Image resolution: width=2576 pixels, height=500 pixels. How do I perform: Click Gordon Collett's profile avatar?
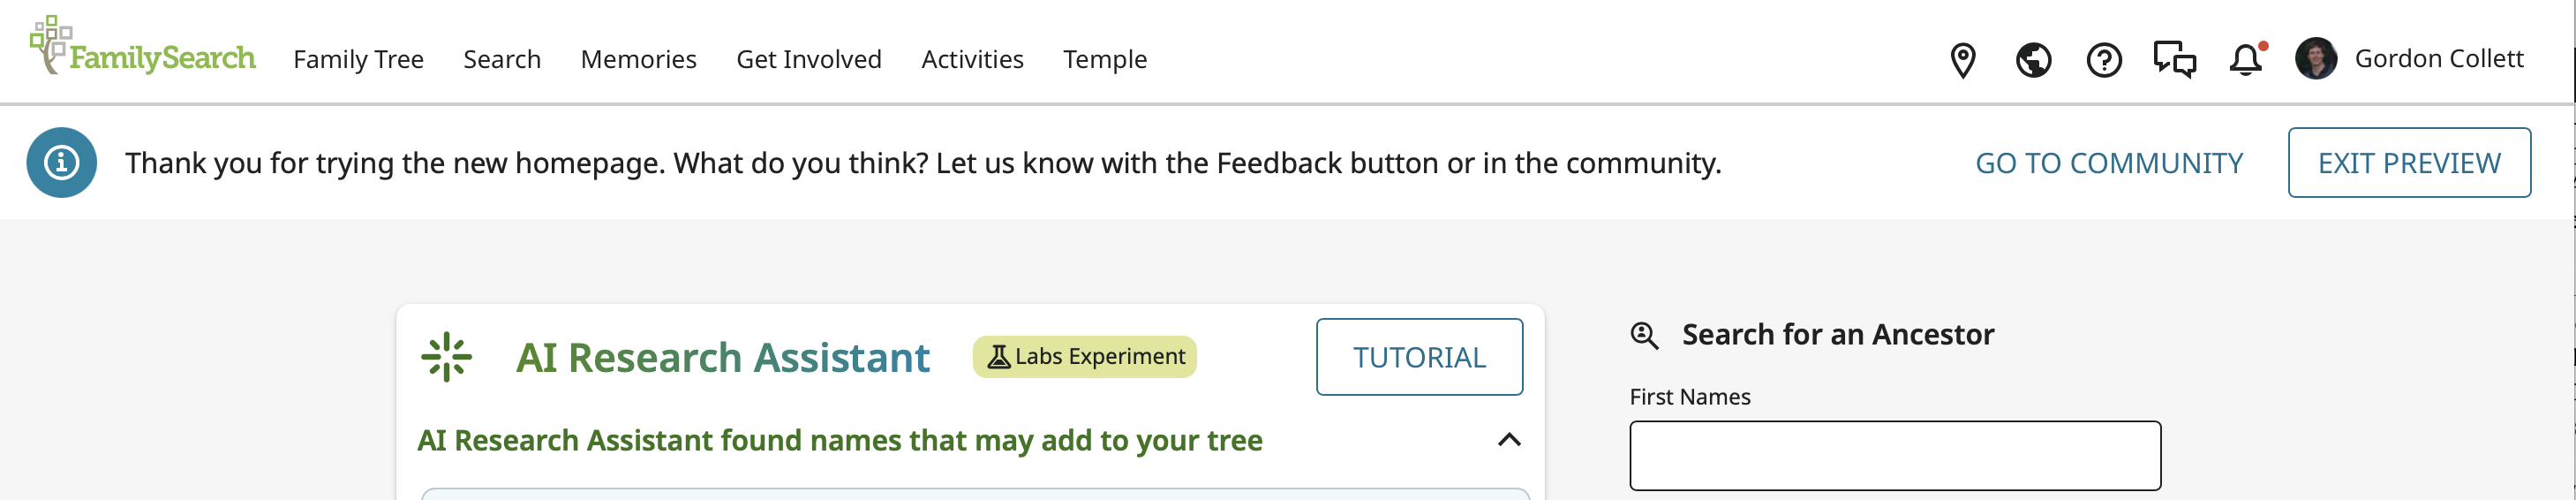tap(2315, 59)
